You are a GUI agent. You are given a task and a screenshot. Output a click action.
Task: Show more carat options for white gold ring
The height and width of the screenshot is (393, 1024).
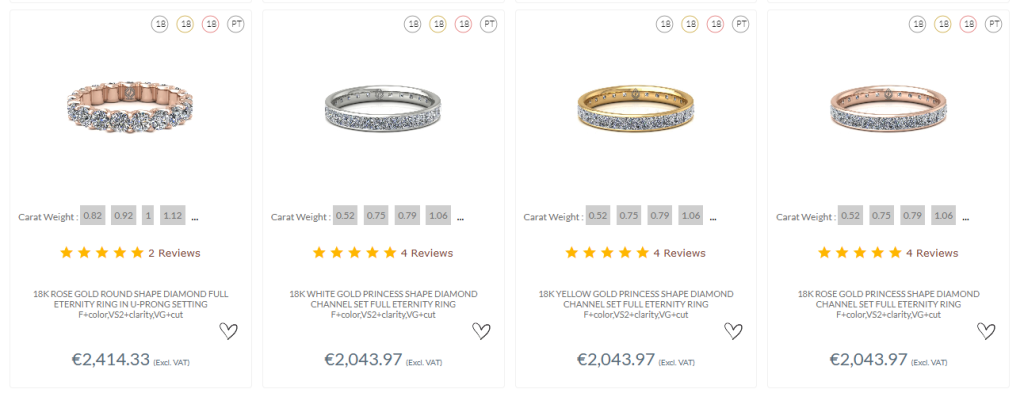(x=460, y=218)
